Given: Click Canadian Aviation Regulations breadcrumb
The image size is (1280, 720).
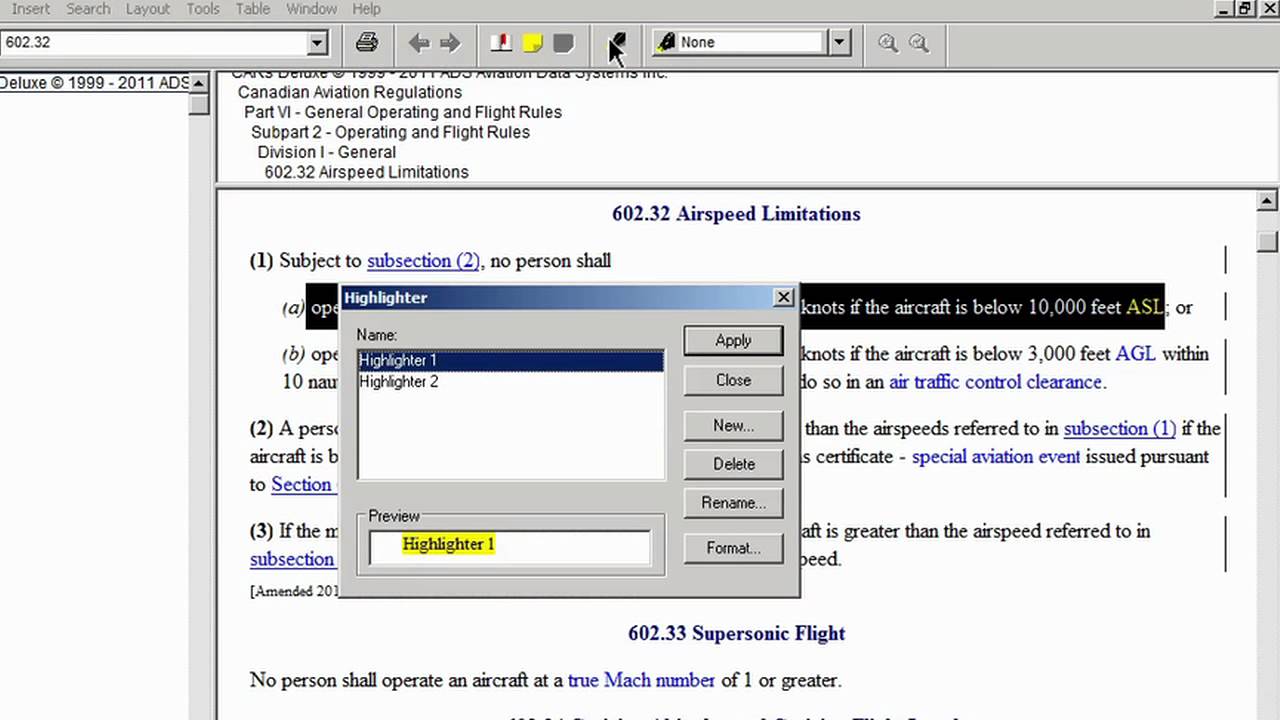Looking at the screenshot, I should [350, 92].
